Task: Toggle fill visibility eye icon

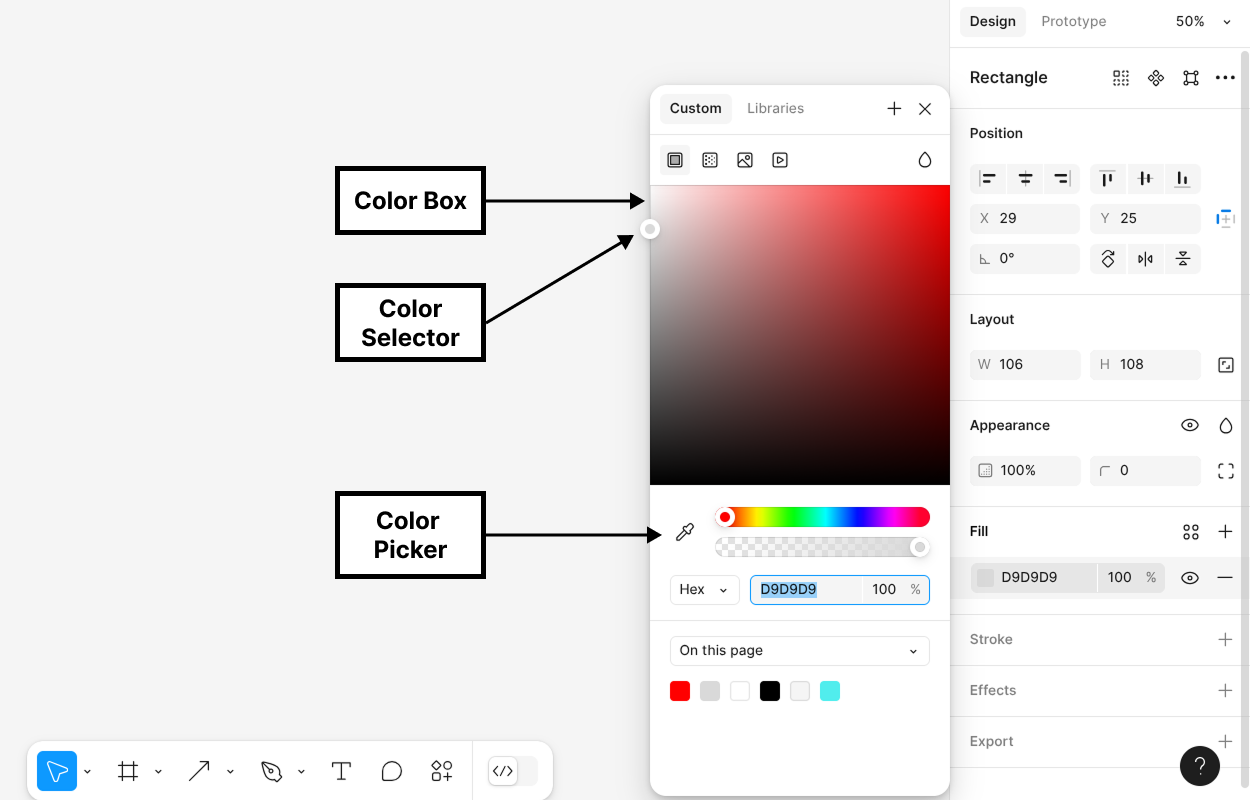Action: coord(1189,578)
